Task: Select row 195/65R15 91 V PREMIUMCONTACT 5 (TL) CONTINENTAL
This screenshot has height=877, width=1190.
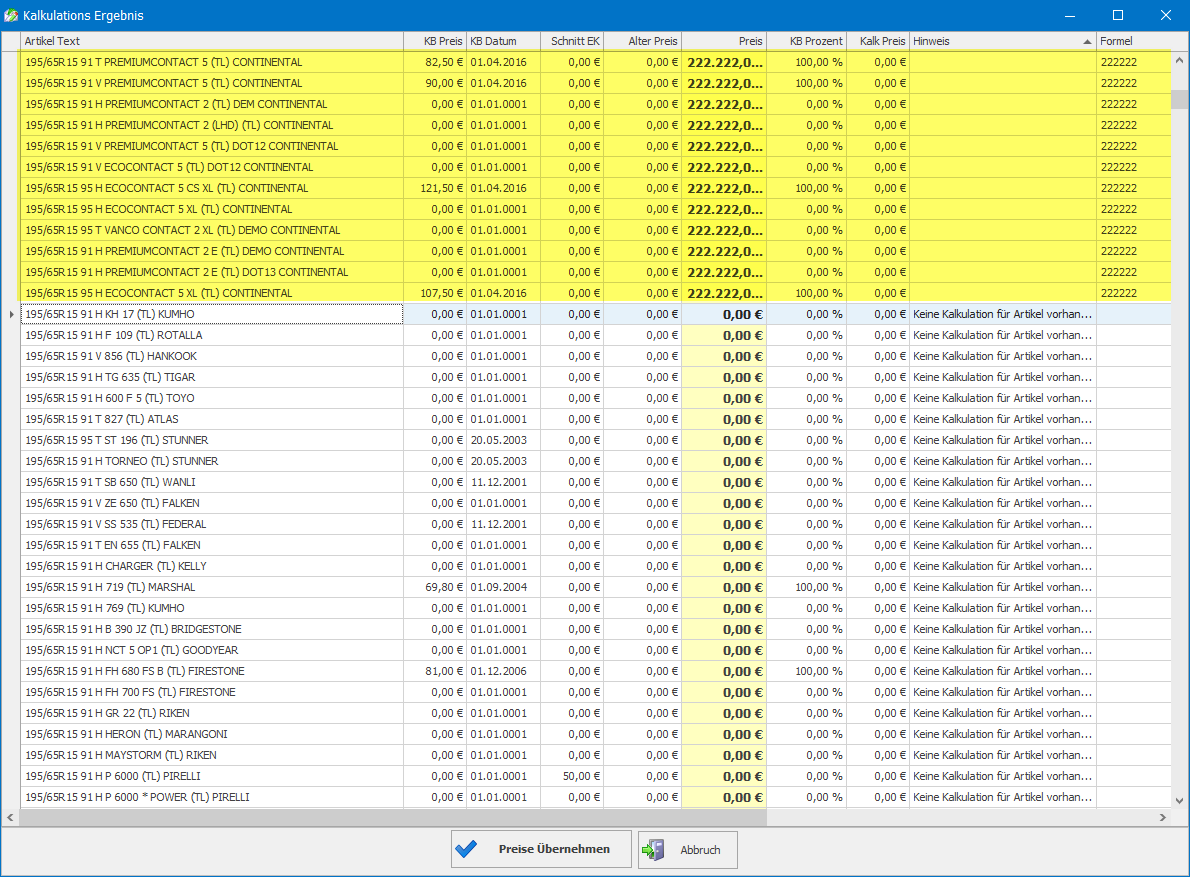Action: click(x=596, y=83)
